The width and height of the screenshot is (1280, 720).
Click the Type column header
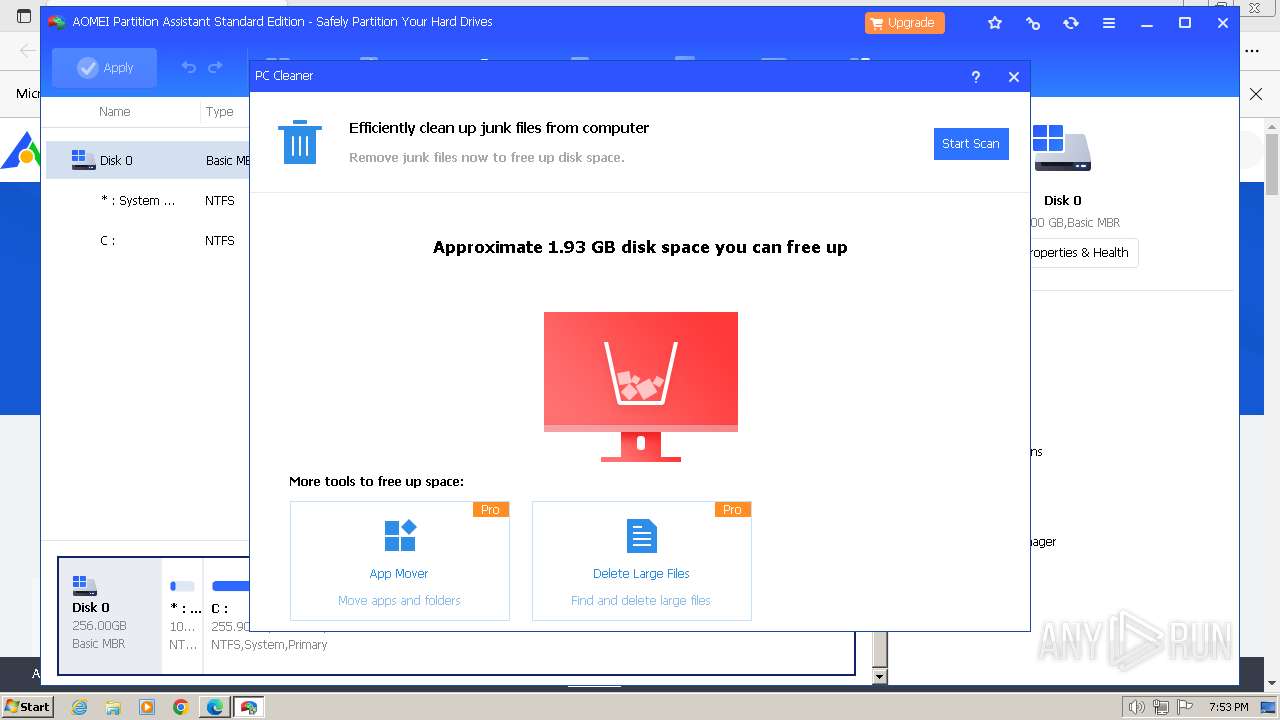tap(219, 112)
